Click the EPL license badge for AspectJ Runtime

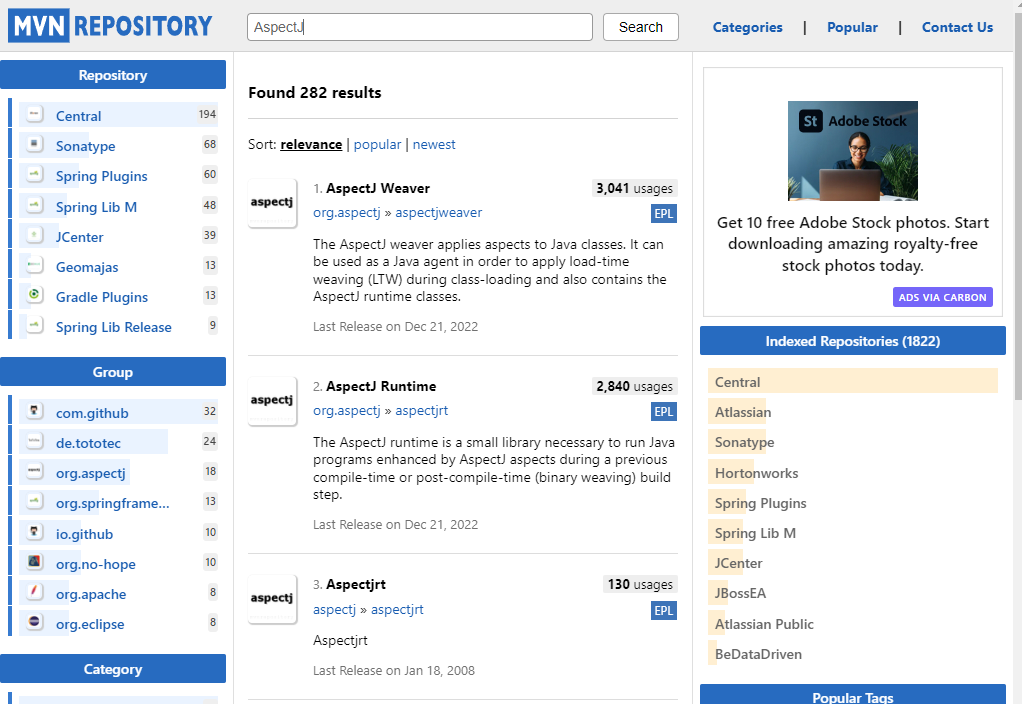coord(664,412)
